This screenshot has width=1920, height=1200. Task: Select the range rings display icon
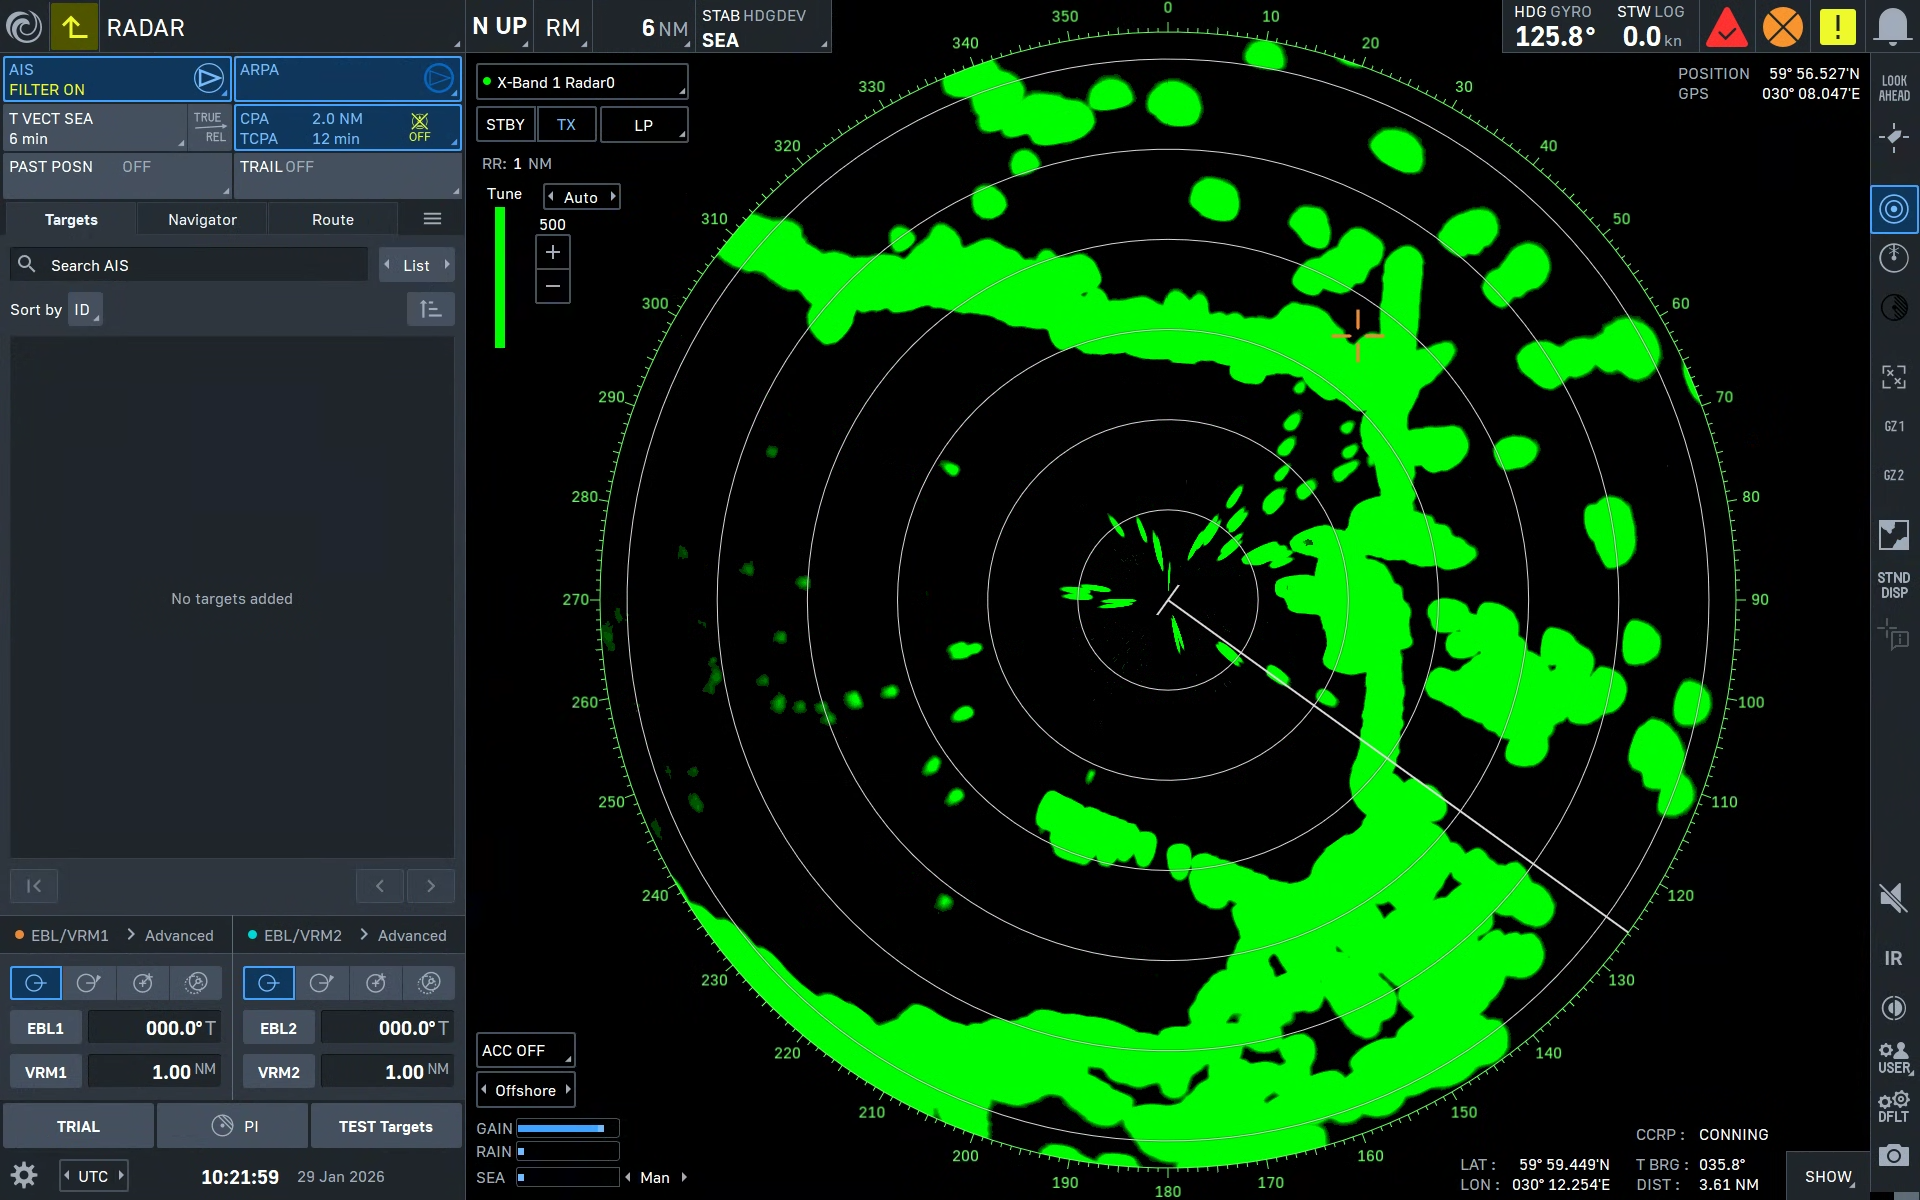[1894, 209]
